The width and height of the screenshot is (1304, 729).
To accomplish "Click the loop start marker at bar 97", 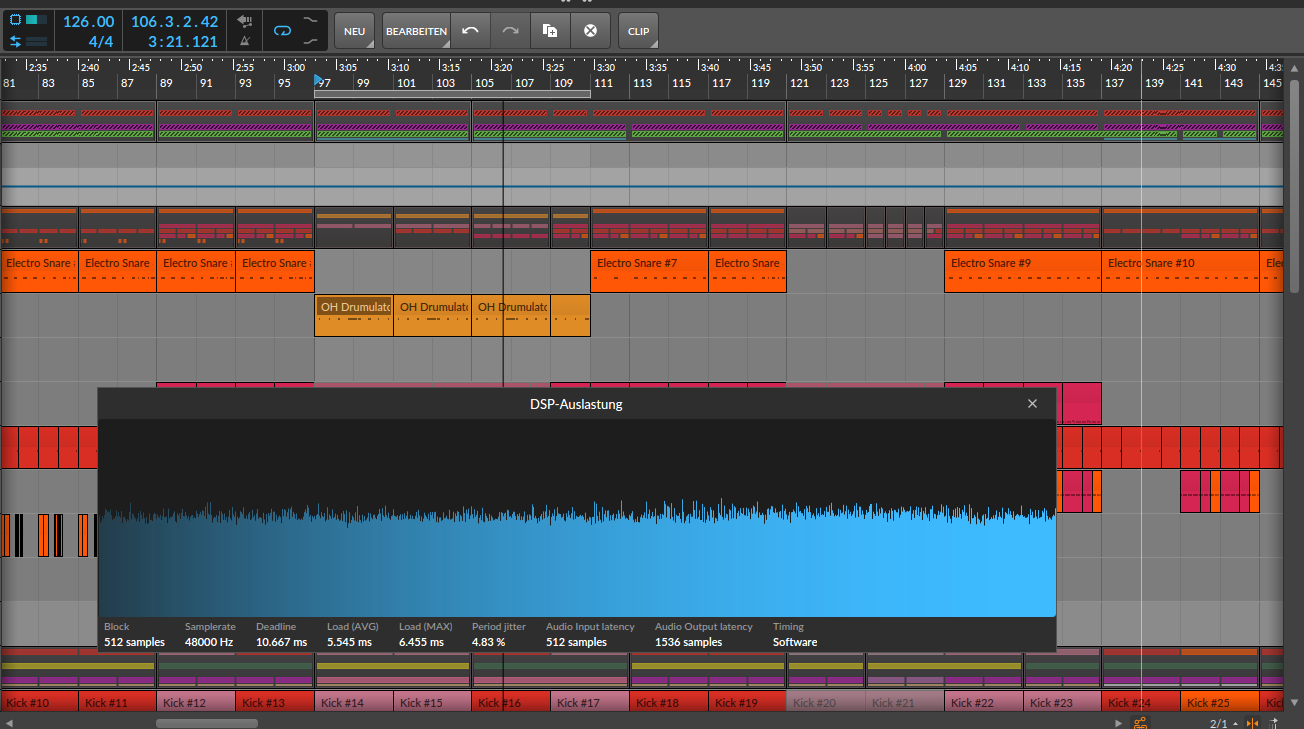I will [319, 79].
